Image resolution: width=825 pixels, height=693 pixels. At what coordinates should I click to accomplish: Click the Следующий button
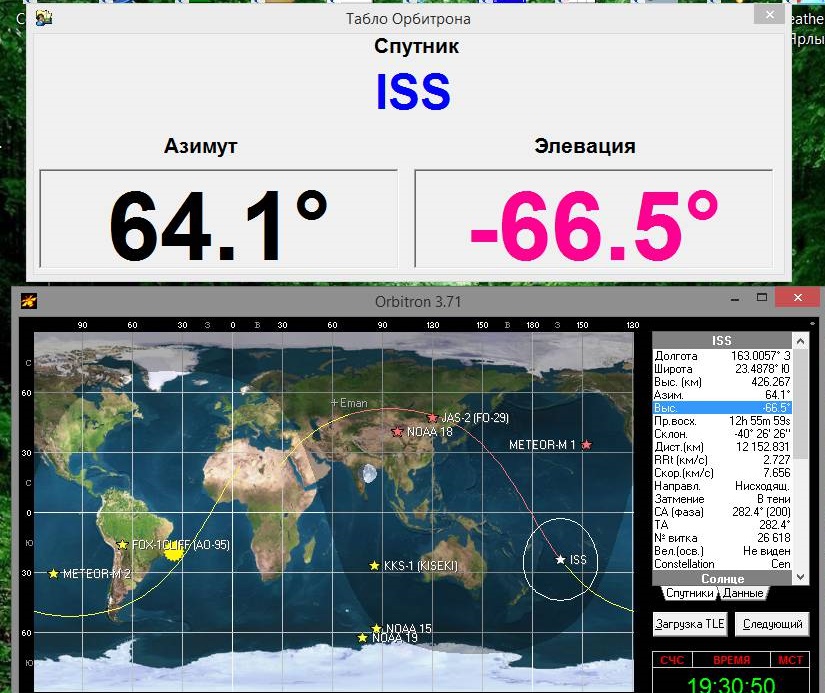click(x=772, y=624)
